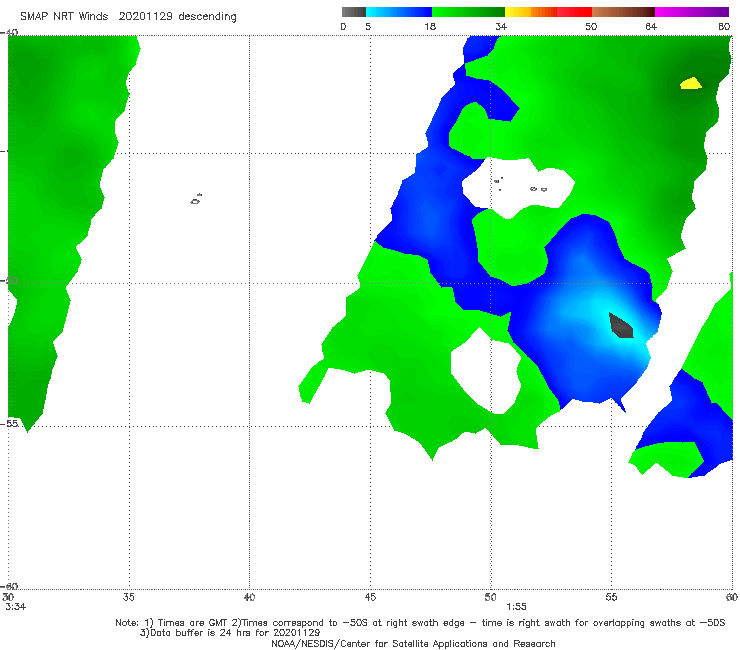This screenshot has width=740, height=650.
Task: Click the latitude label '-55' on the left axis
Action: [10, 423]
